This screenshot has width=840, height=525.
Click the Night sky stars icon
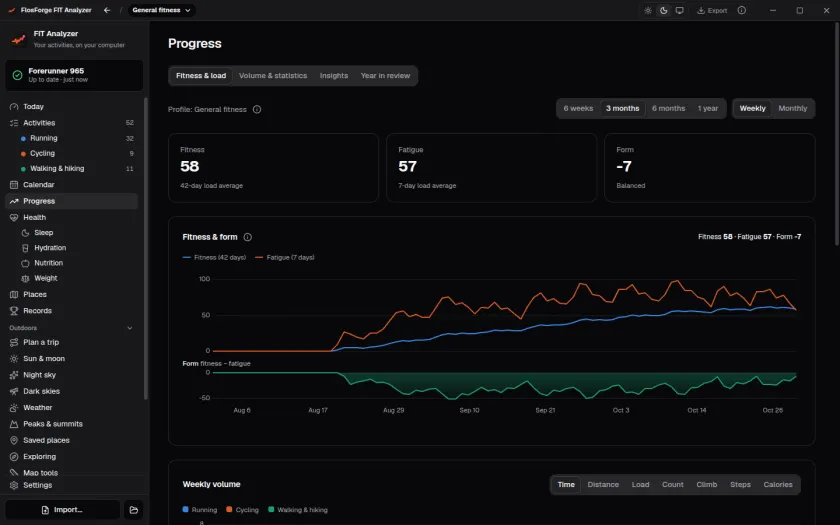[14, 375]
